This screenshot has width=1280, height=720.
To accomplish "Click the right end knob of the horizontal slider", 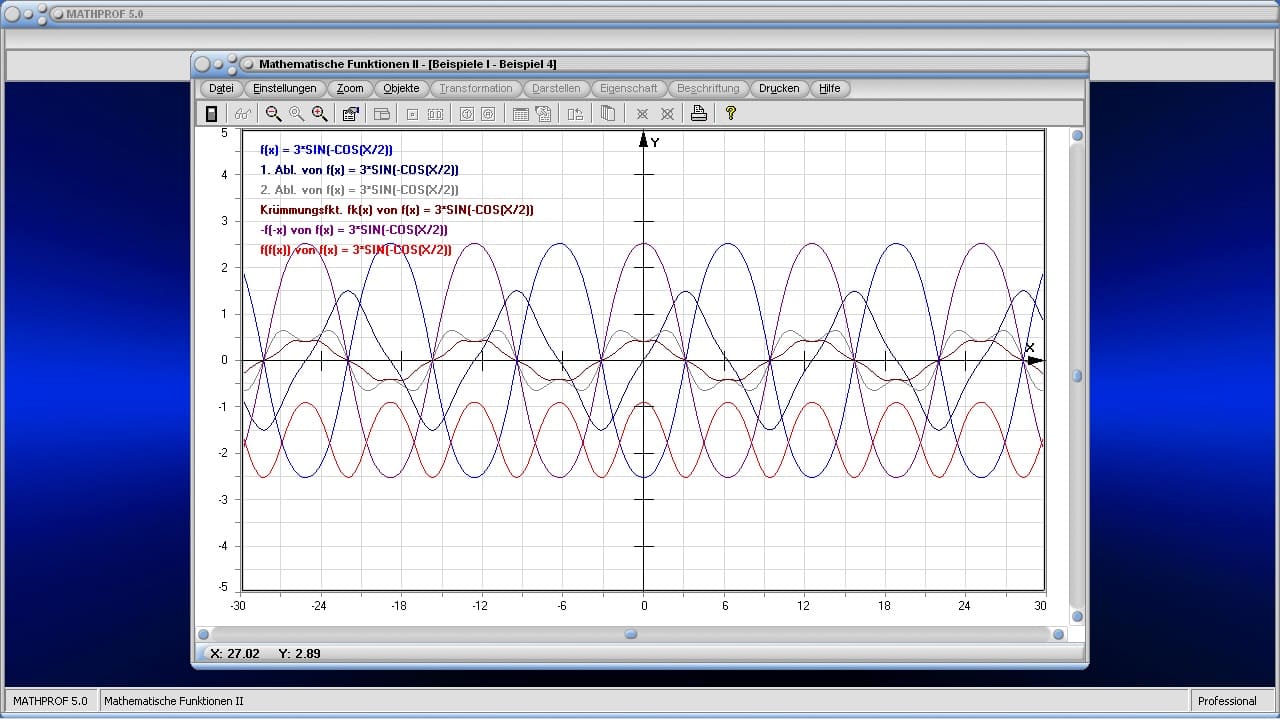I will (x=1058, y=634).
